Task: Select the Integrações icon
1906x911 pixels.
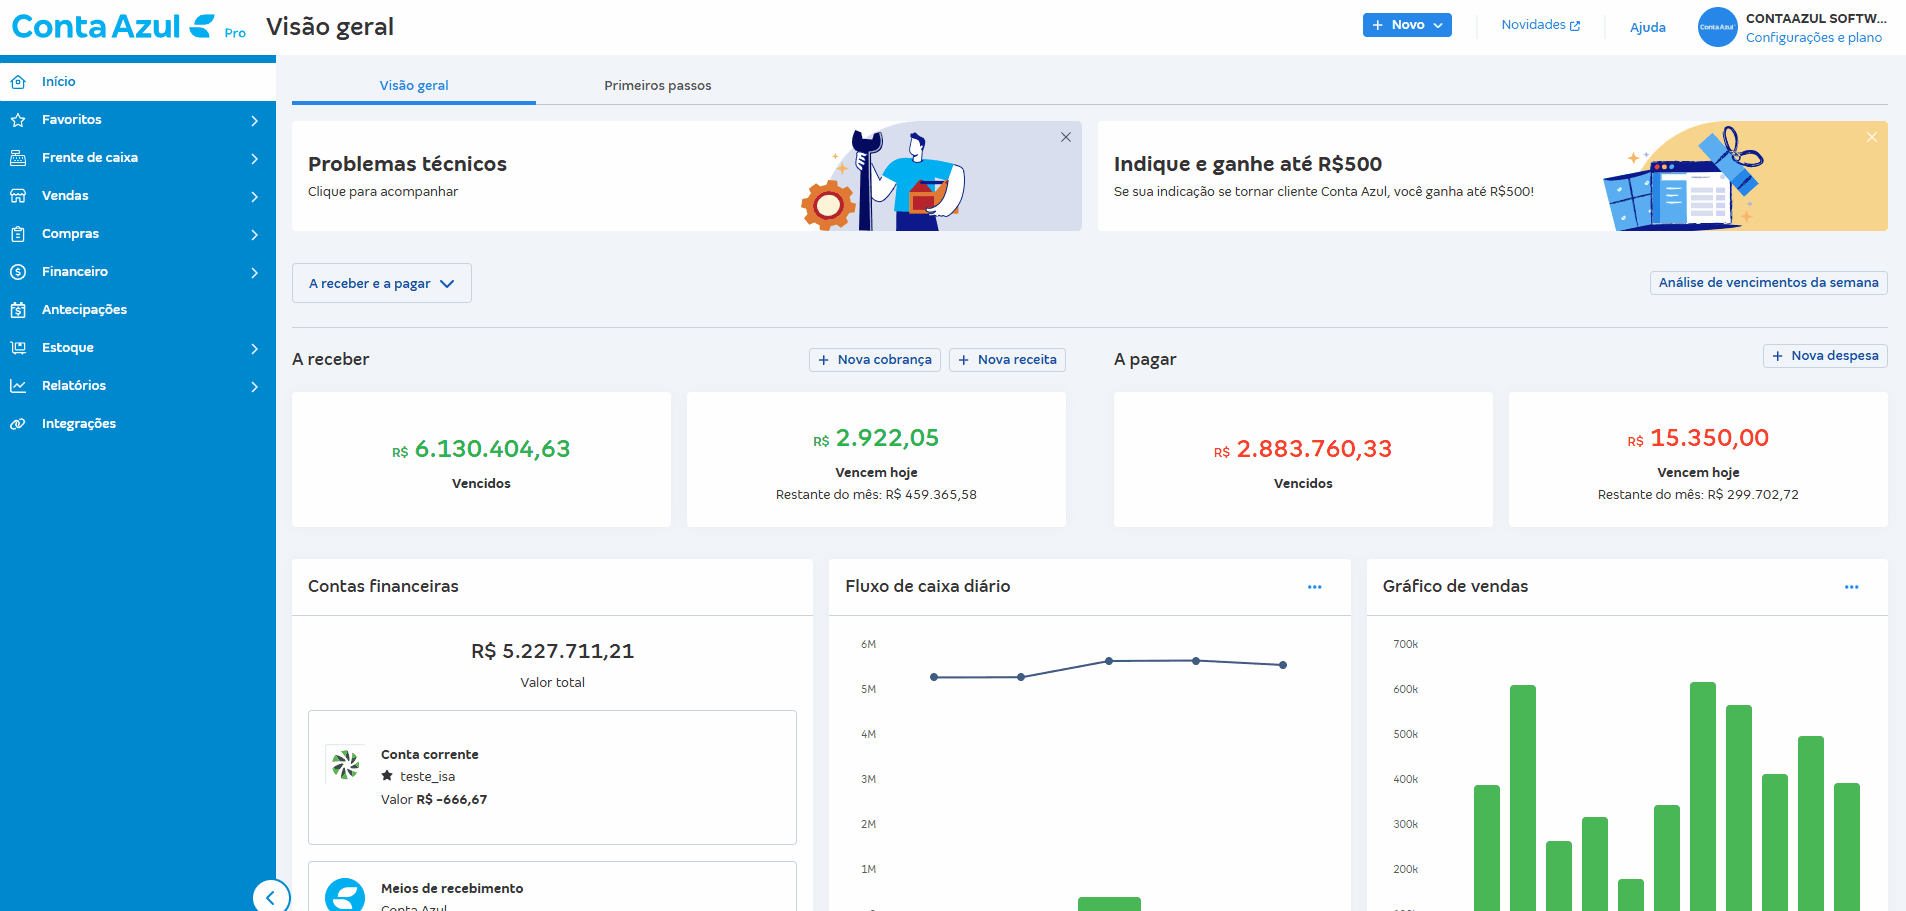Action: point(18,423)
